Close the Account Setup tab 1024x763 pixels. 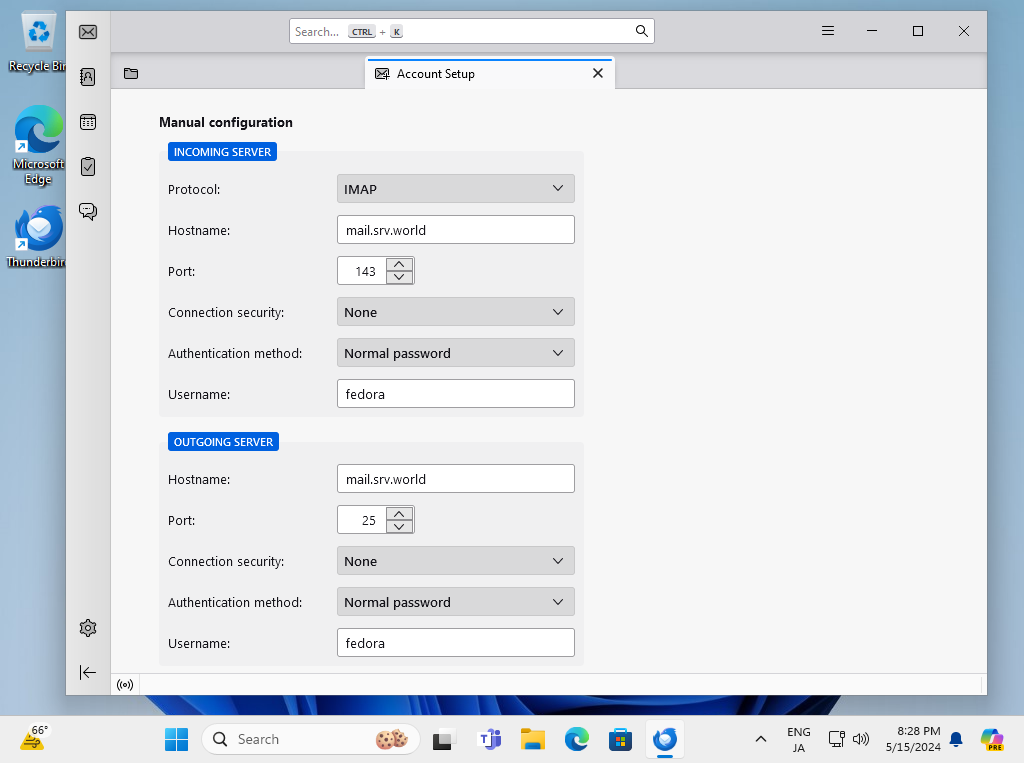pos(598,73)
